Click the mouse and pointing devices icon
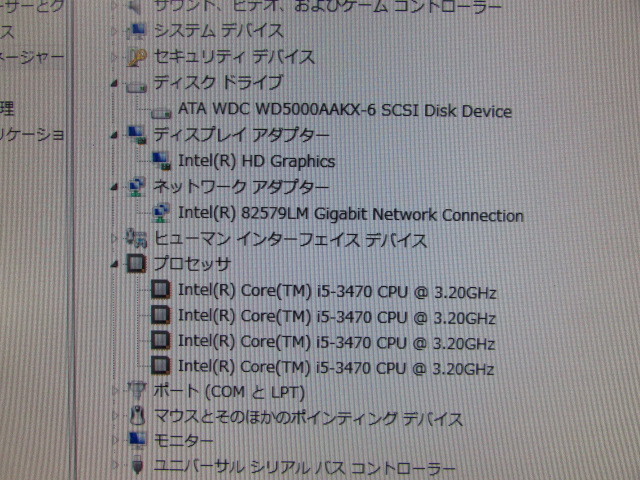The width and height of the screenshot is (640, 480). point(137,416)
